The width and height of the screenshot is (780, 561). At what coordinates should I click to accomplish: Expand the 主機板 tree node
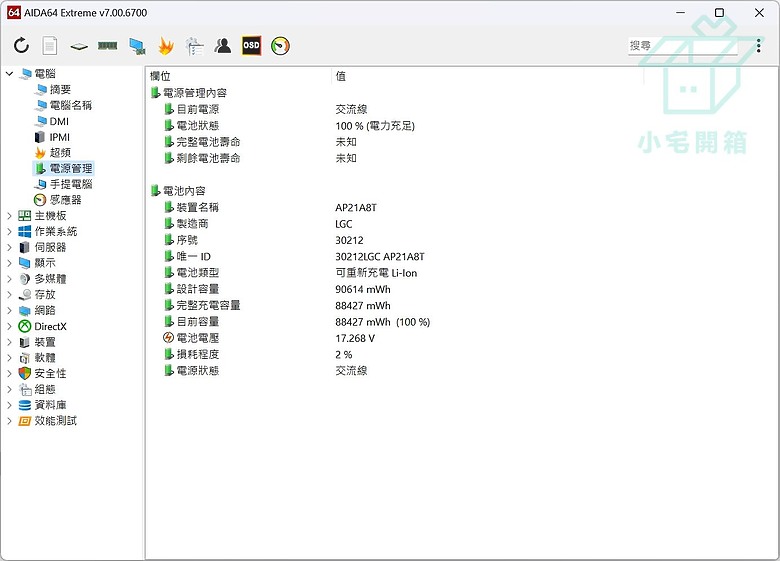pos(9,216)
